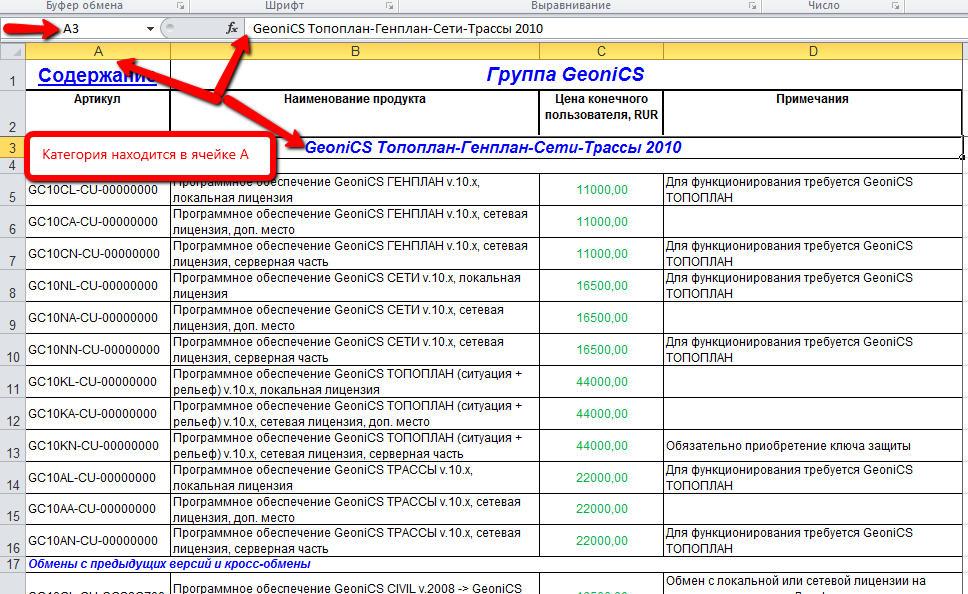This screenshot has height=594, width=968.
Task: Select cell GC10CL-CU-00000000
Action: point(98,190)
